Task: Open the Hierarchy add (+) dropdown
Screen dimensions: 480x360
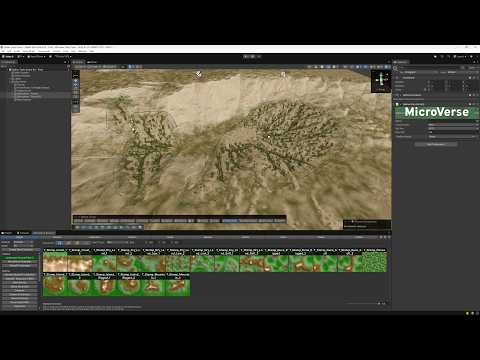Action: tap(3, 66)
